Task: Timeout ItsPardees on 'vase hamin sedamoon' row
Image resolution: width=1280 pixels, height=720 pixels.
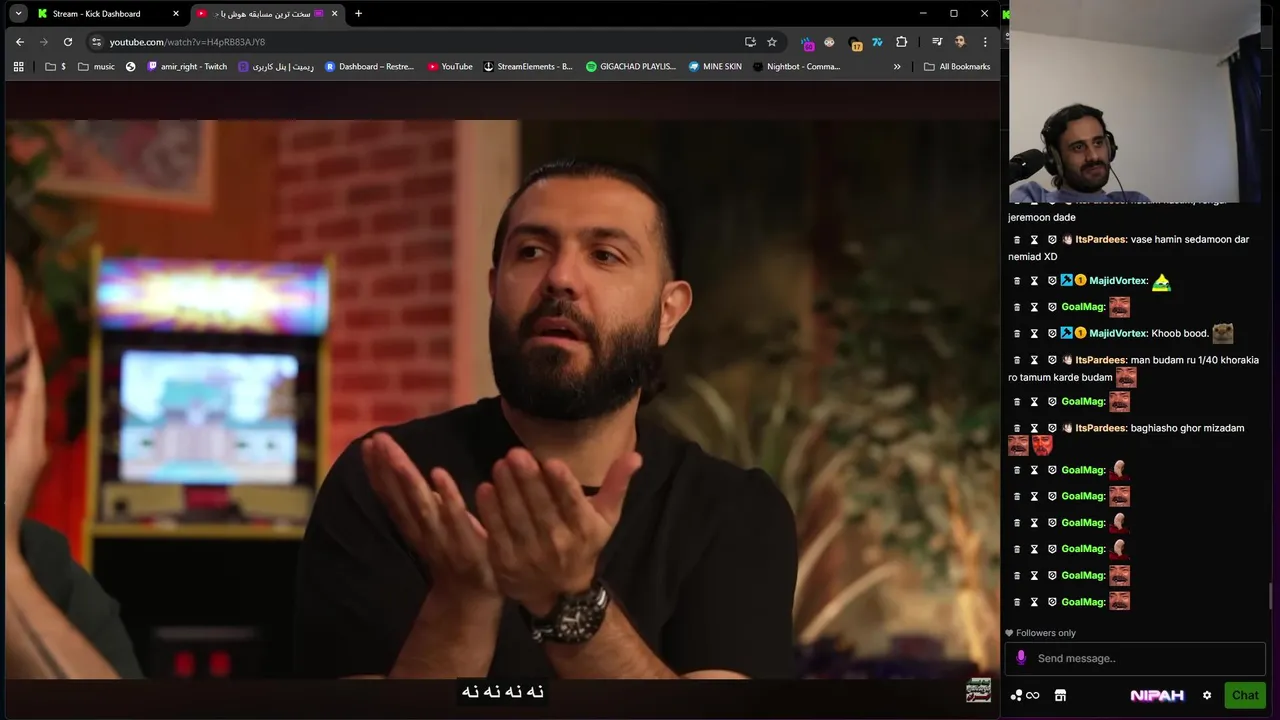Action: click(1034, 240)
